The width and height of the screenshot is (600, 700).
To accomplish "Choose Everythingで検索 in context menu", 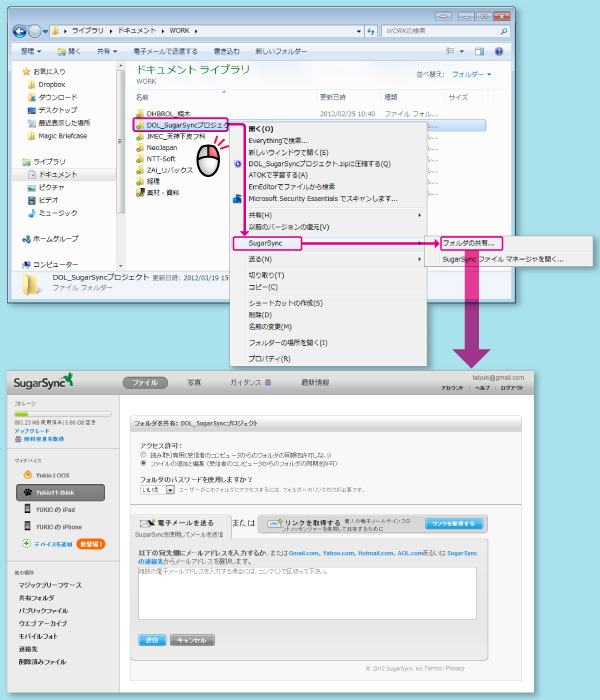I will click(278, 141).
